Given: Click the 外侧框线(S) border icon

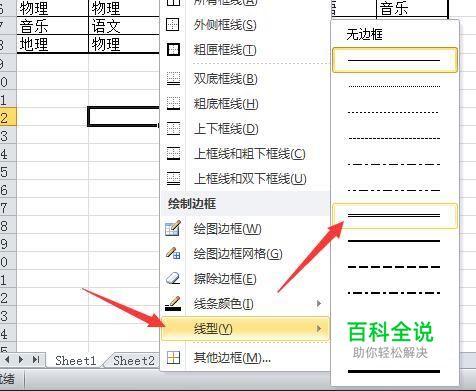Looking at the screenshot, I should [173, 25].
